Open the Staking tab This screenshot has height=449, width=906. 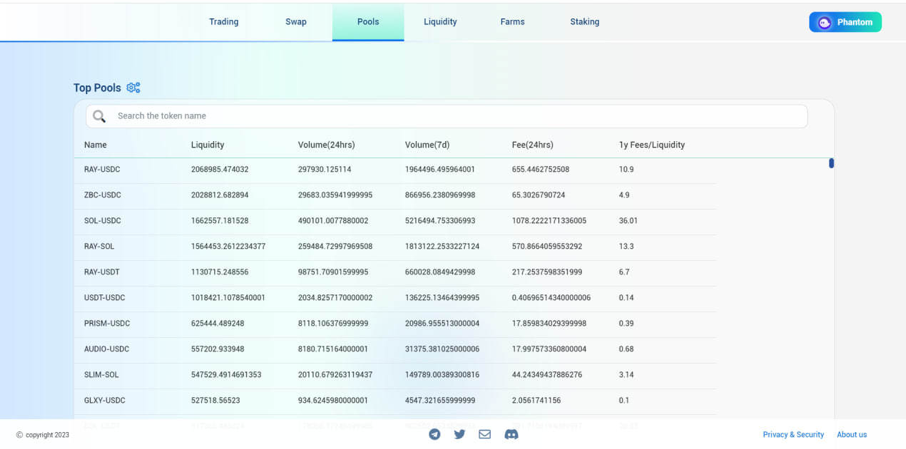(x=585, y=22)
